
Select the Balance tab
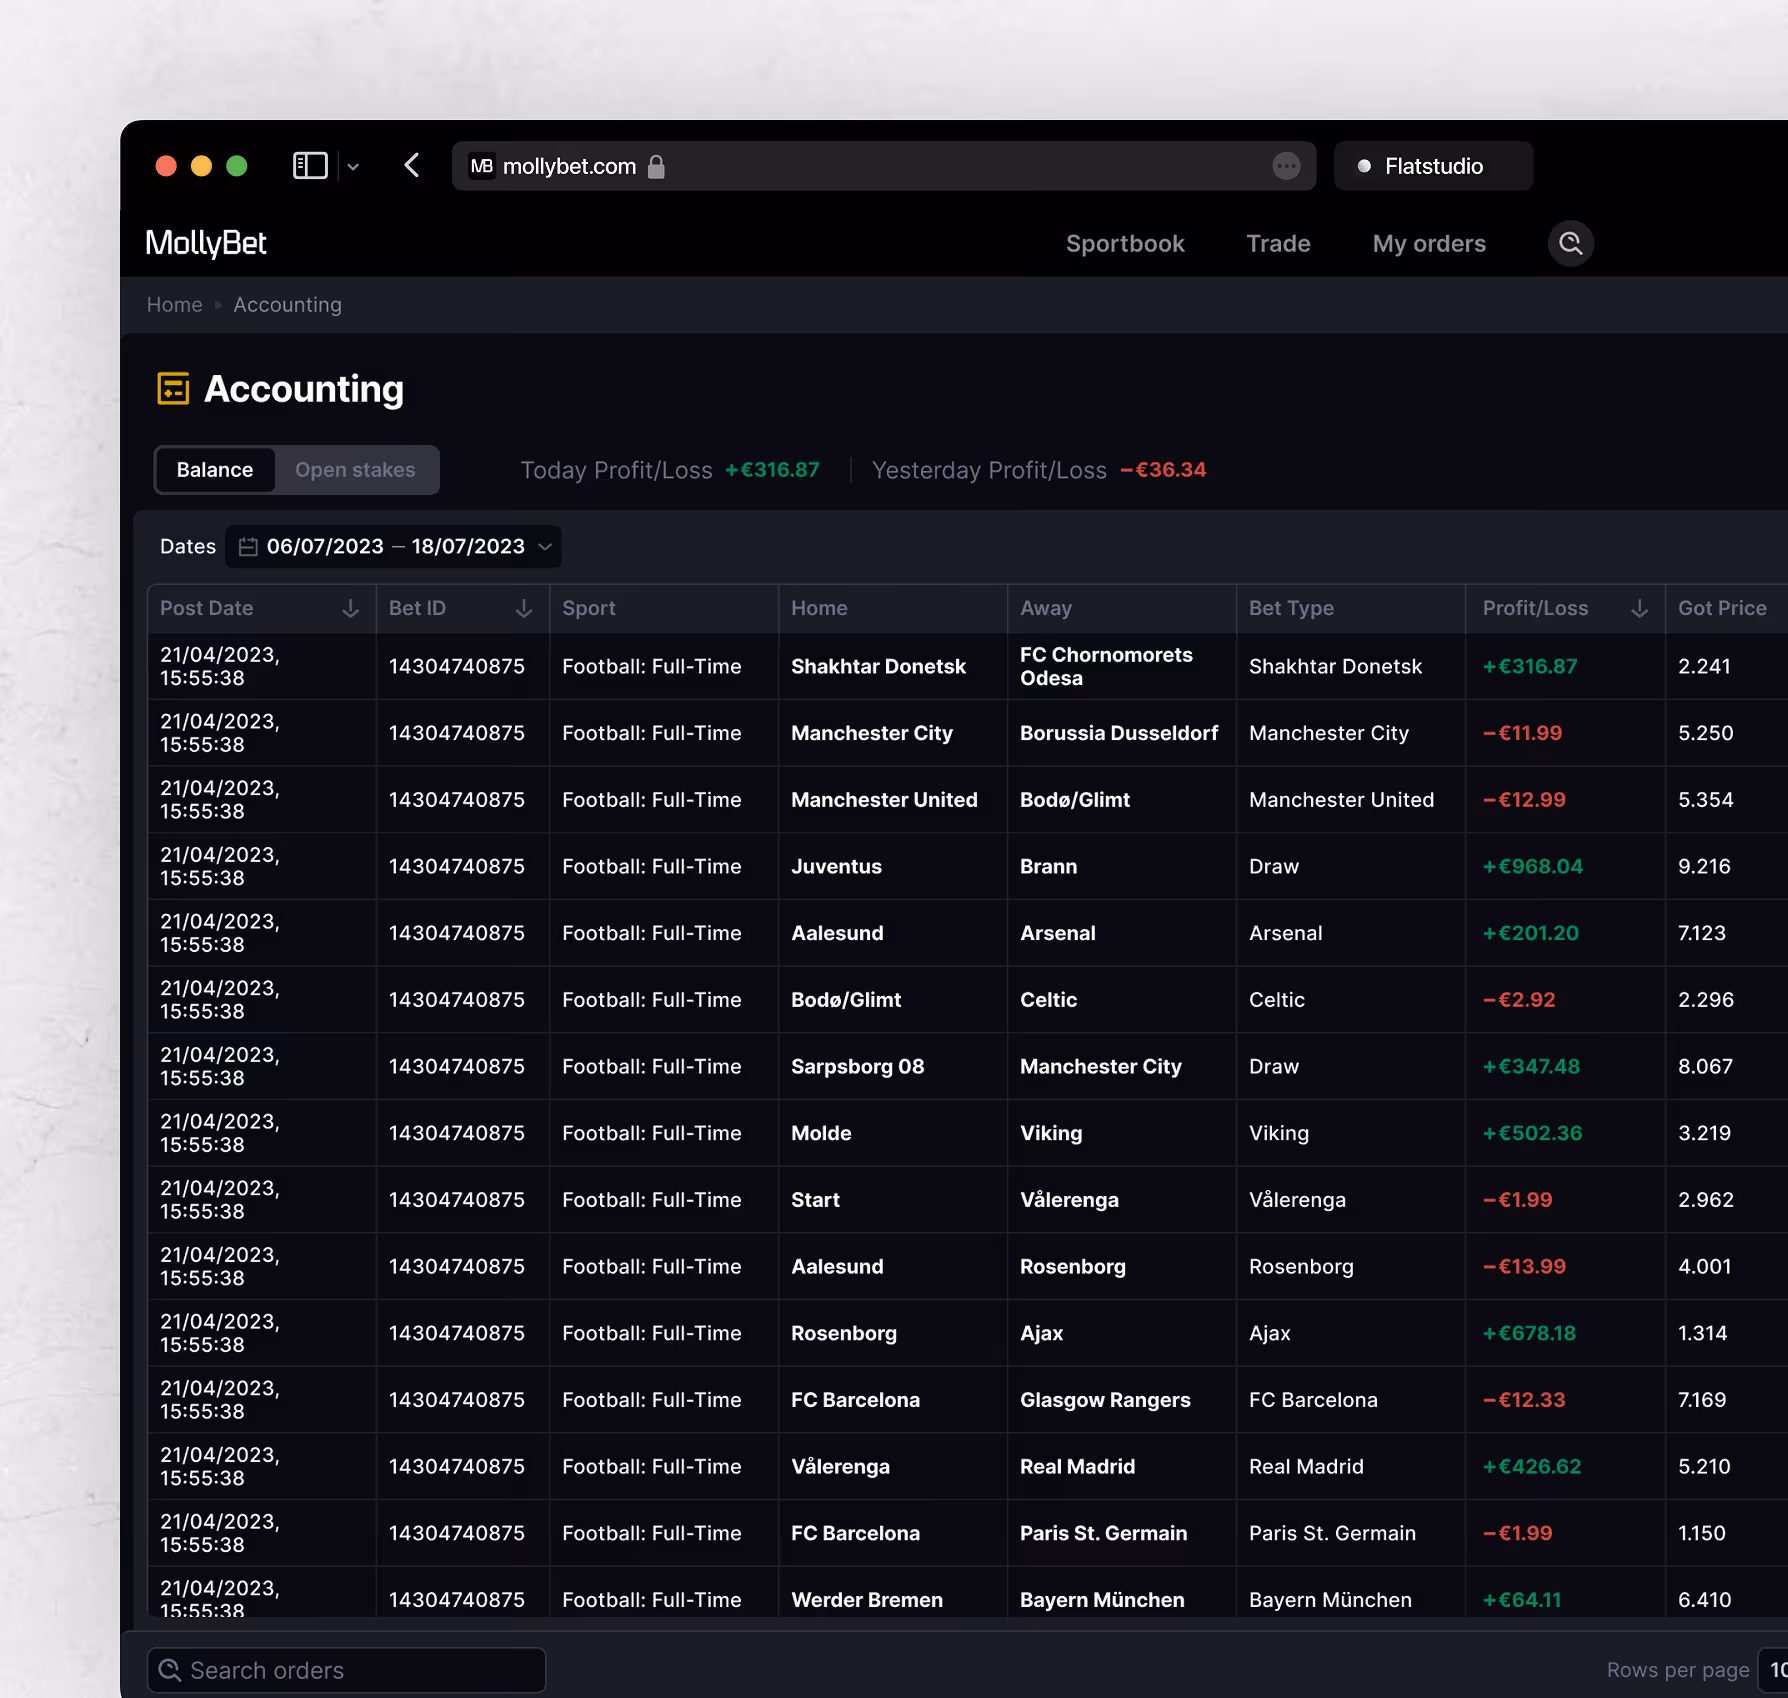[215, 470]
